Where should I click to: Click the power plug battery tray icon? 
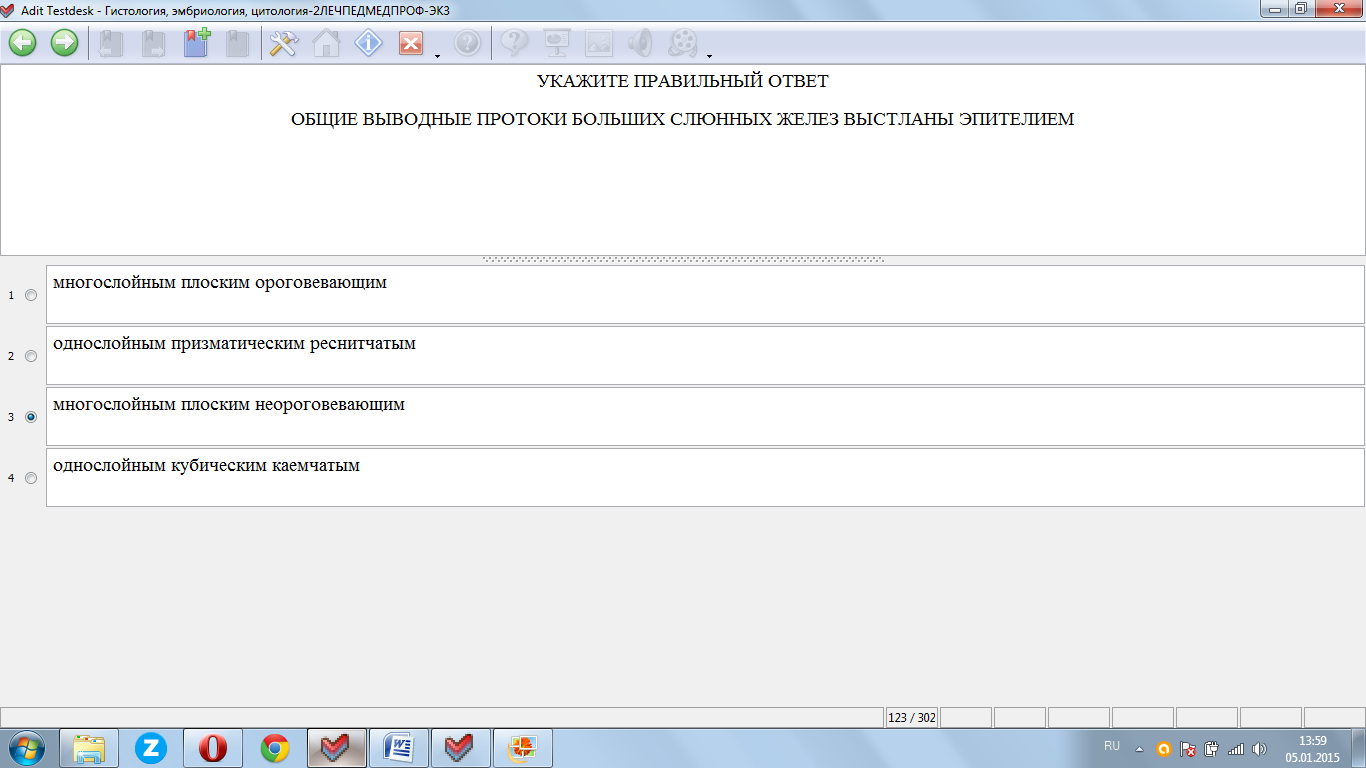tap(1212, 749)
